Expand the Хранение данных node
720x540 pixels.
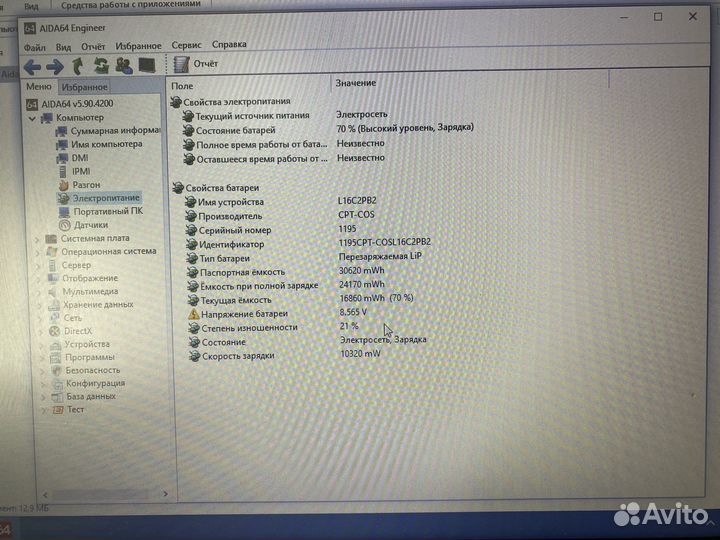coord(41,305)
